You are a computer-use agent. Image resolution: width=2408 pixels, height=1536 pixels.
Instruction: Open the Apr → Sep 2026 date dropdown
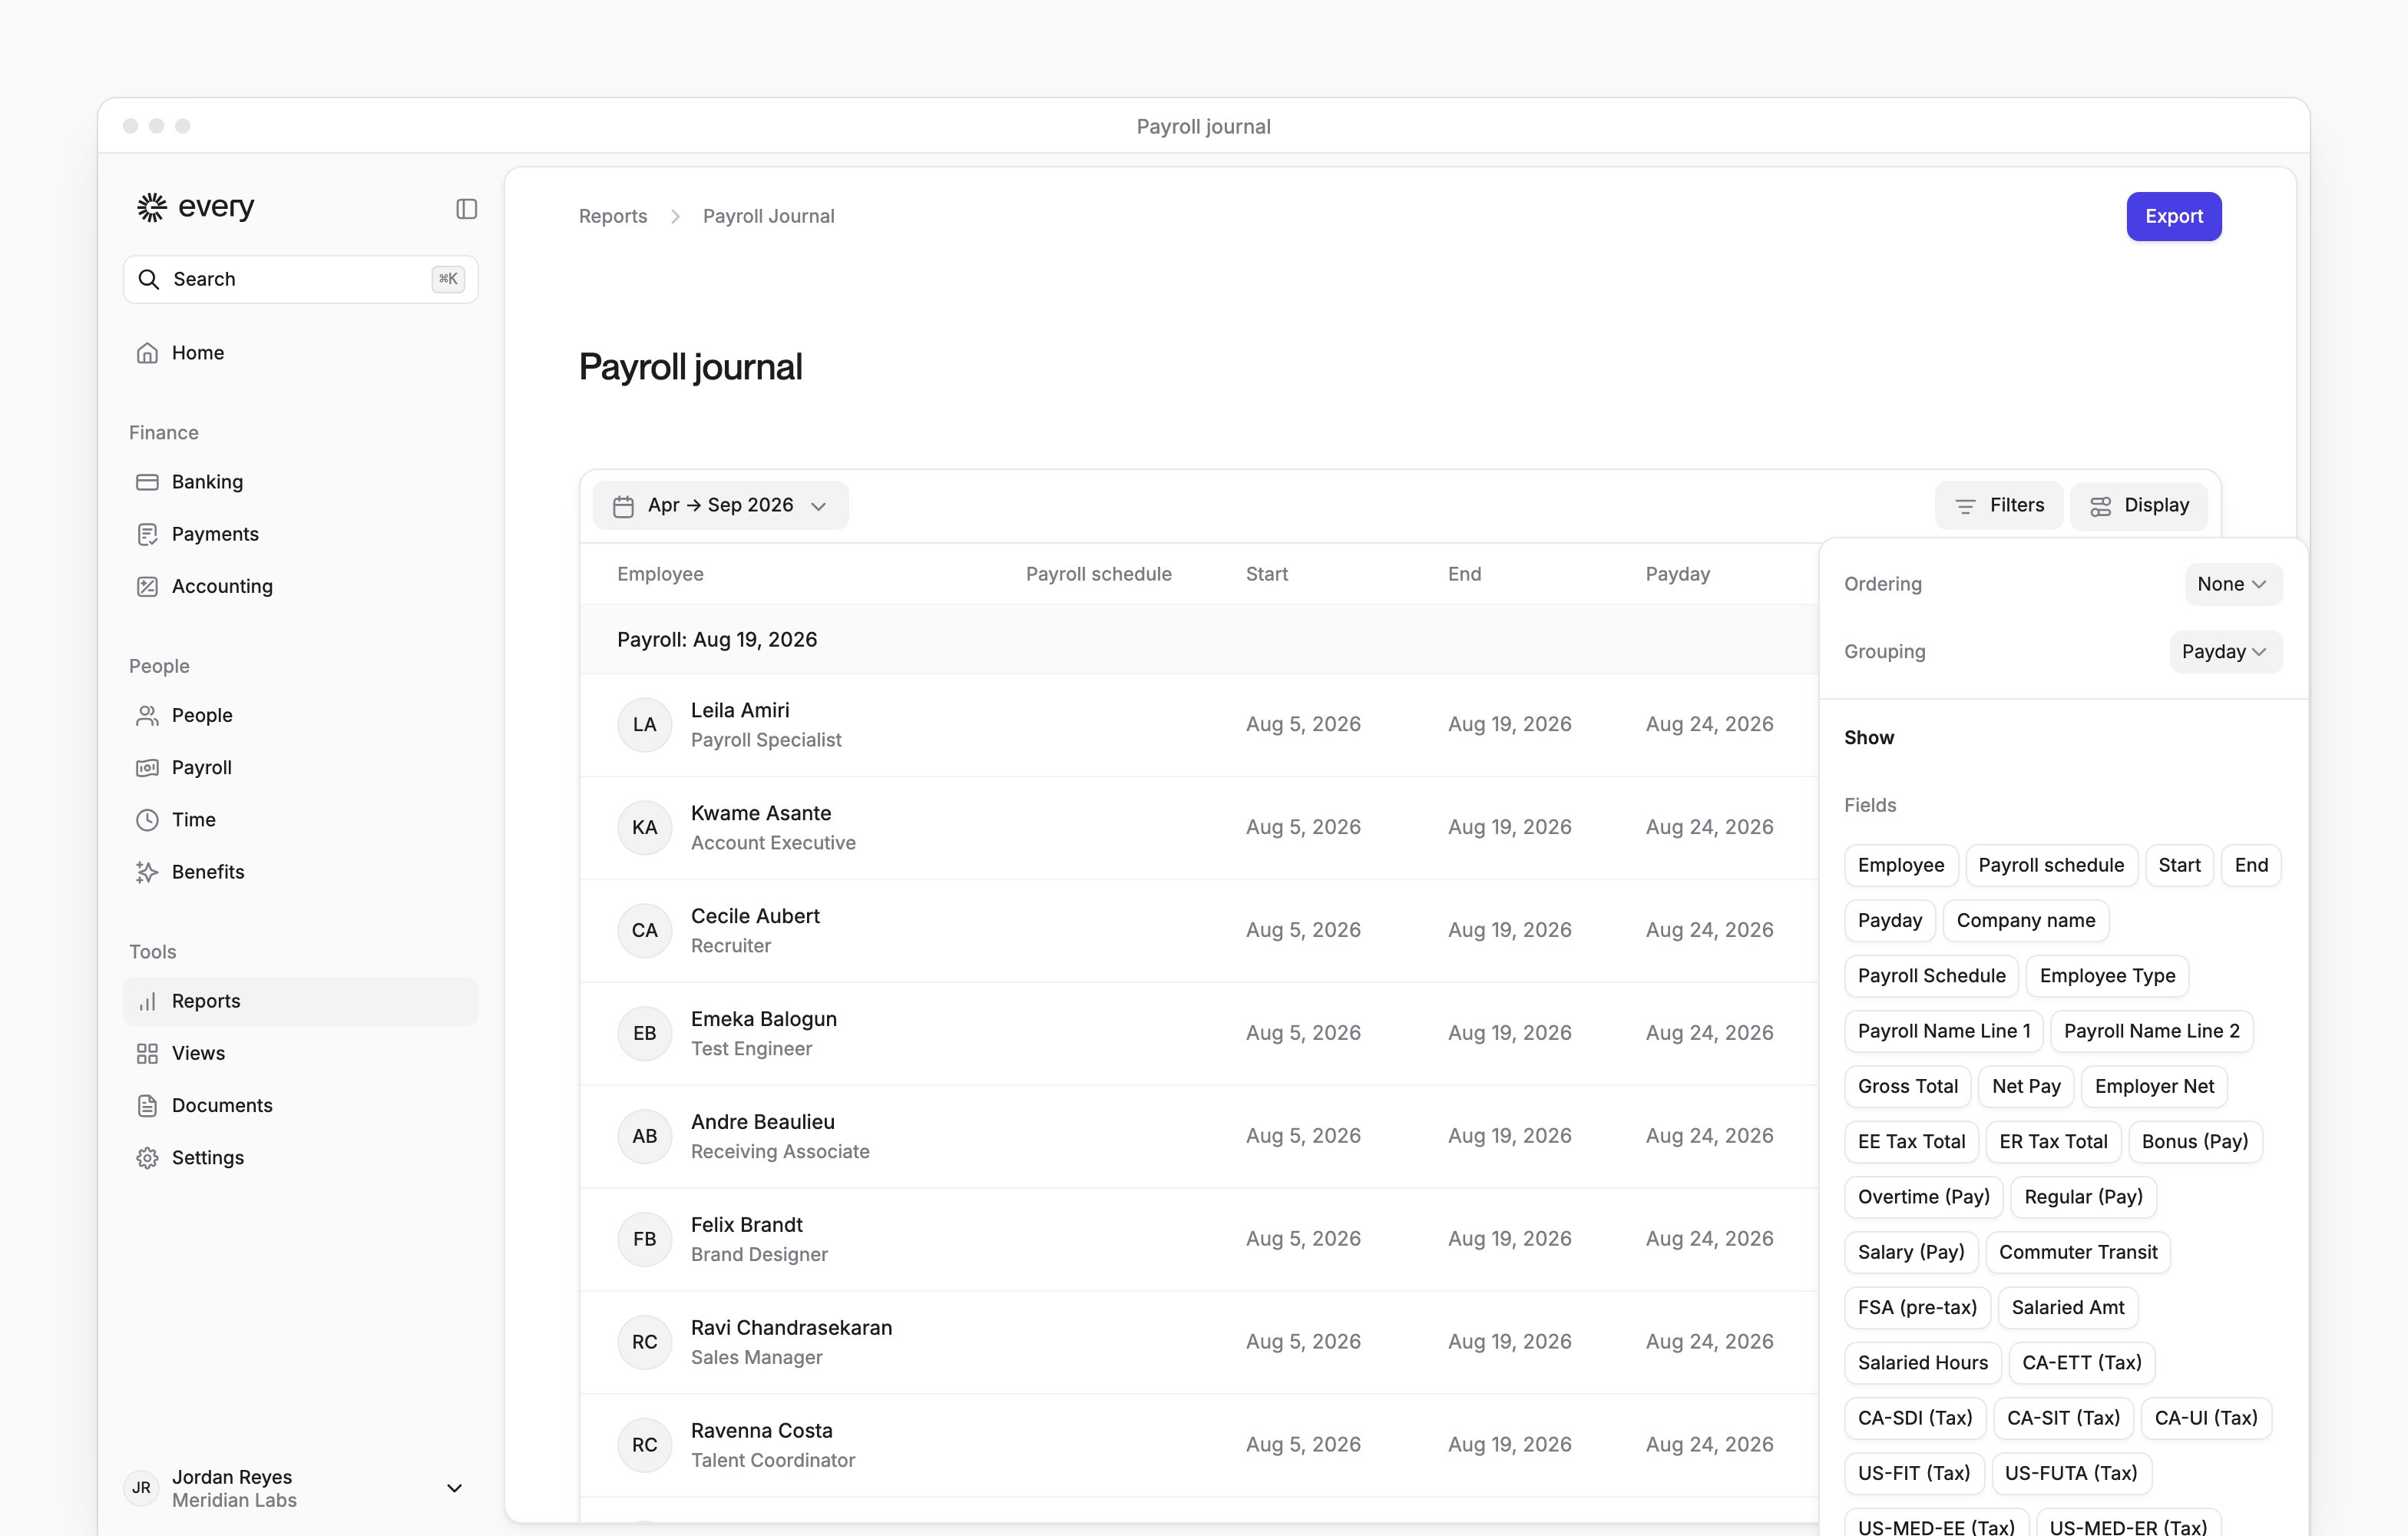coord(720,505)
